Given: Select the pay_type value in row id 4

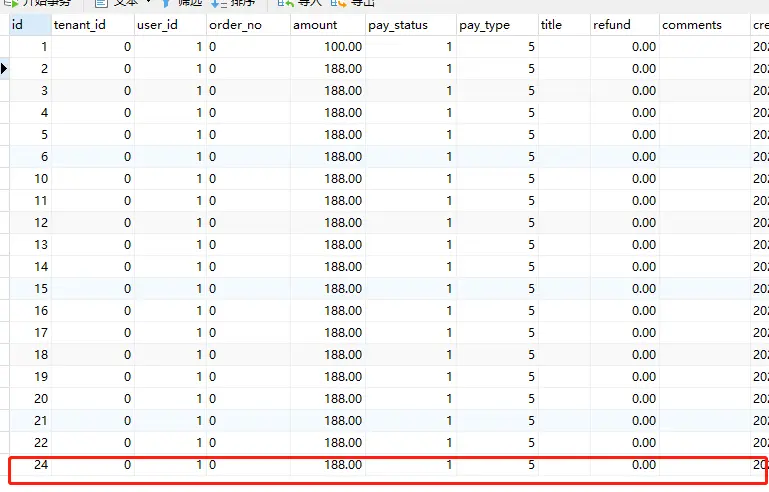Looking at the screenshot, I should (497, 113).
